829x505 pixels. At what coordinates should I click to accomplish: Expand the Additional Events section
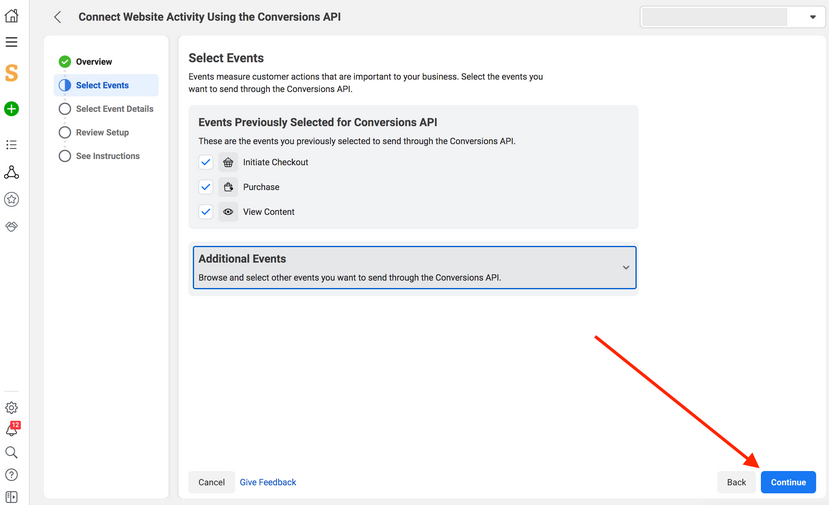coord(414,268)
